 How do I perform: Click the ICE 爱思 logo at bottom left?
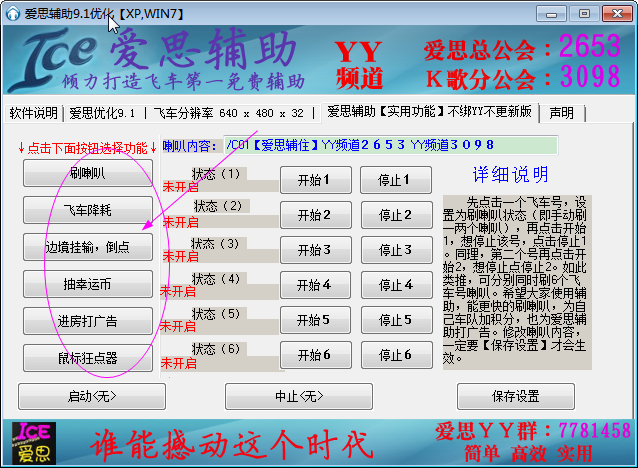pos(34,443)
